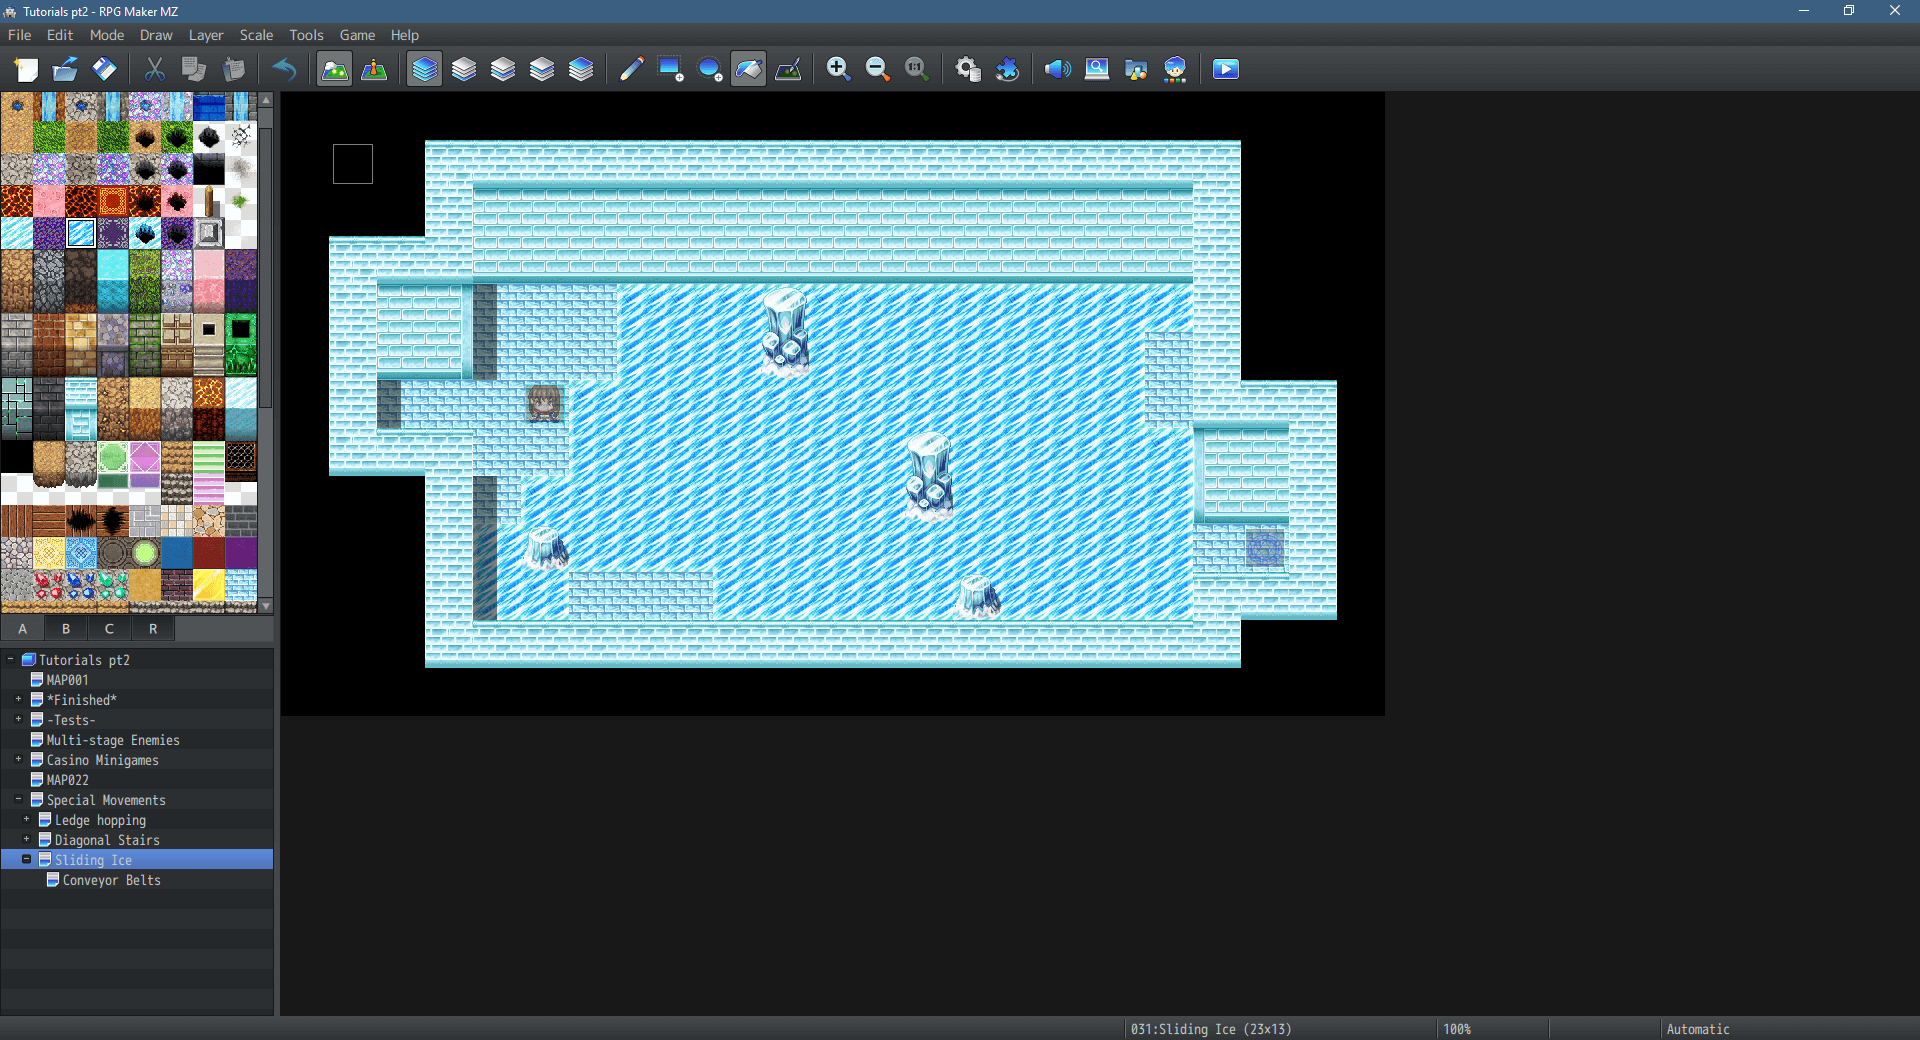This screenshot has width=1920, height=1040.
Task: Open the Game menu
Action: [357, 35]
